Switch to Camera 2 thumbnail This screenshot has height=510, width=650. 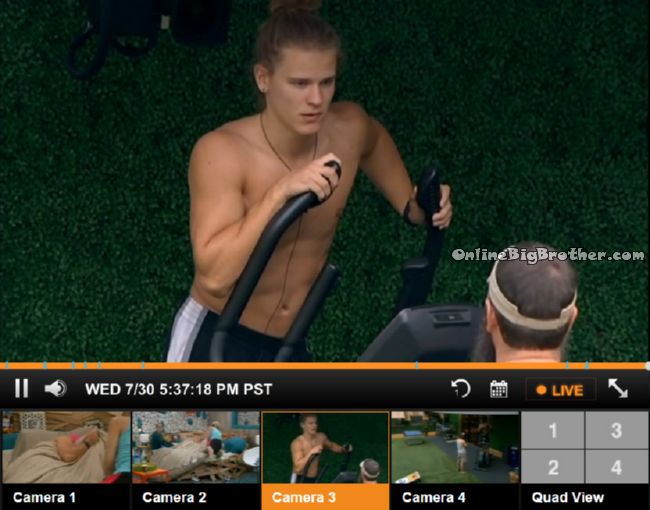point(196,447)
